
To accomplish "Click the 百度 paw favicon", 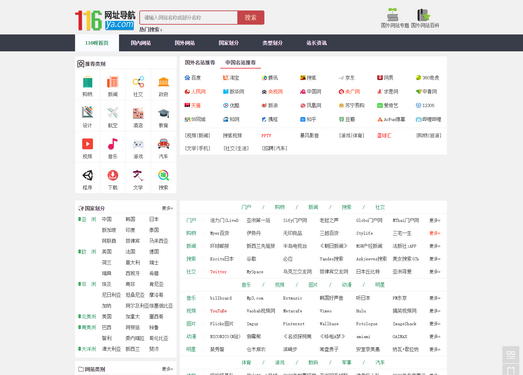I will coord(187,77).
